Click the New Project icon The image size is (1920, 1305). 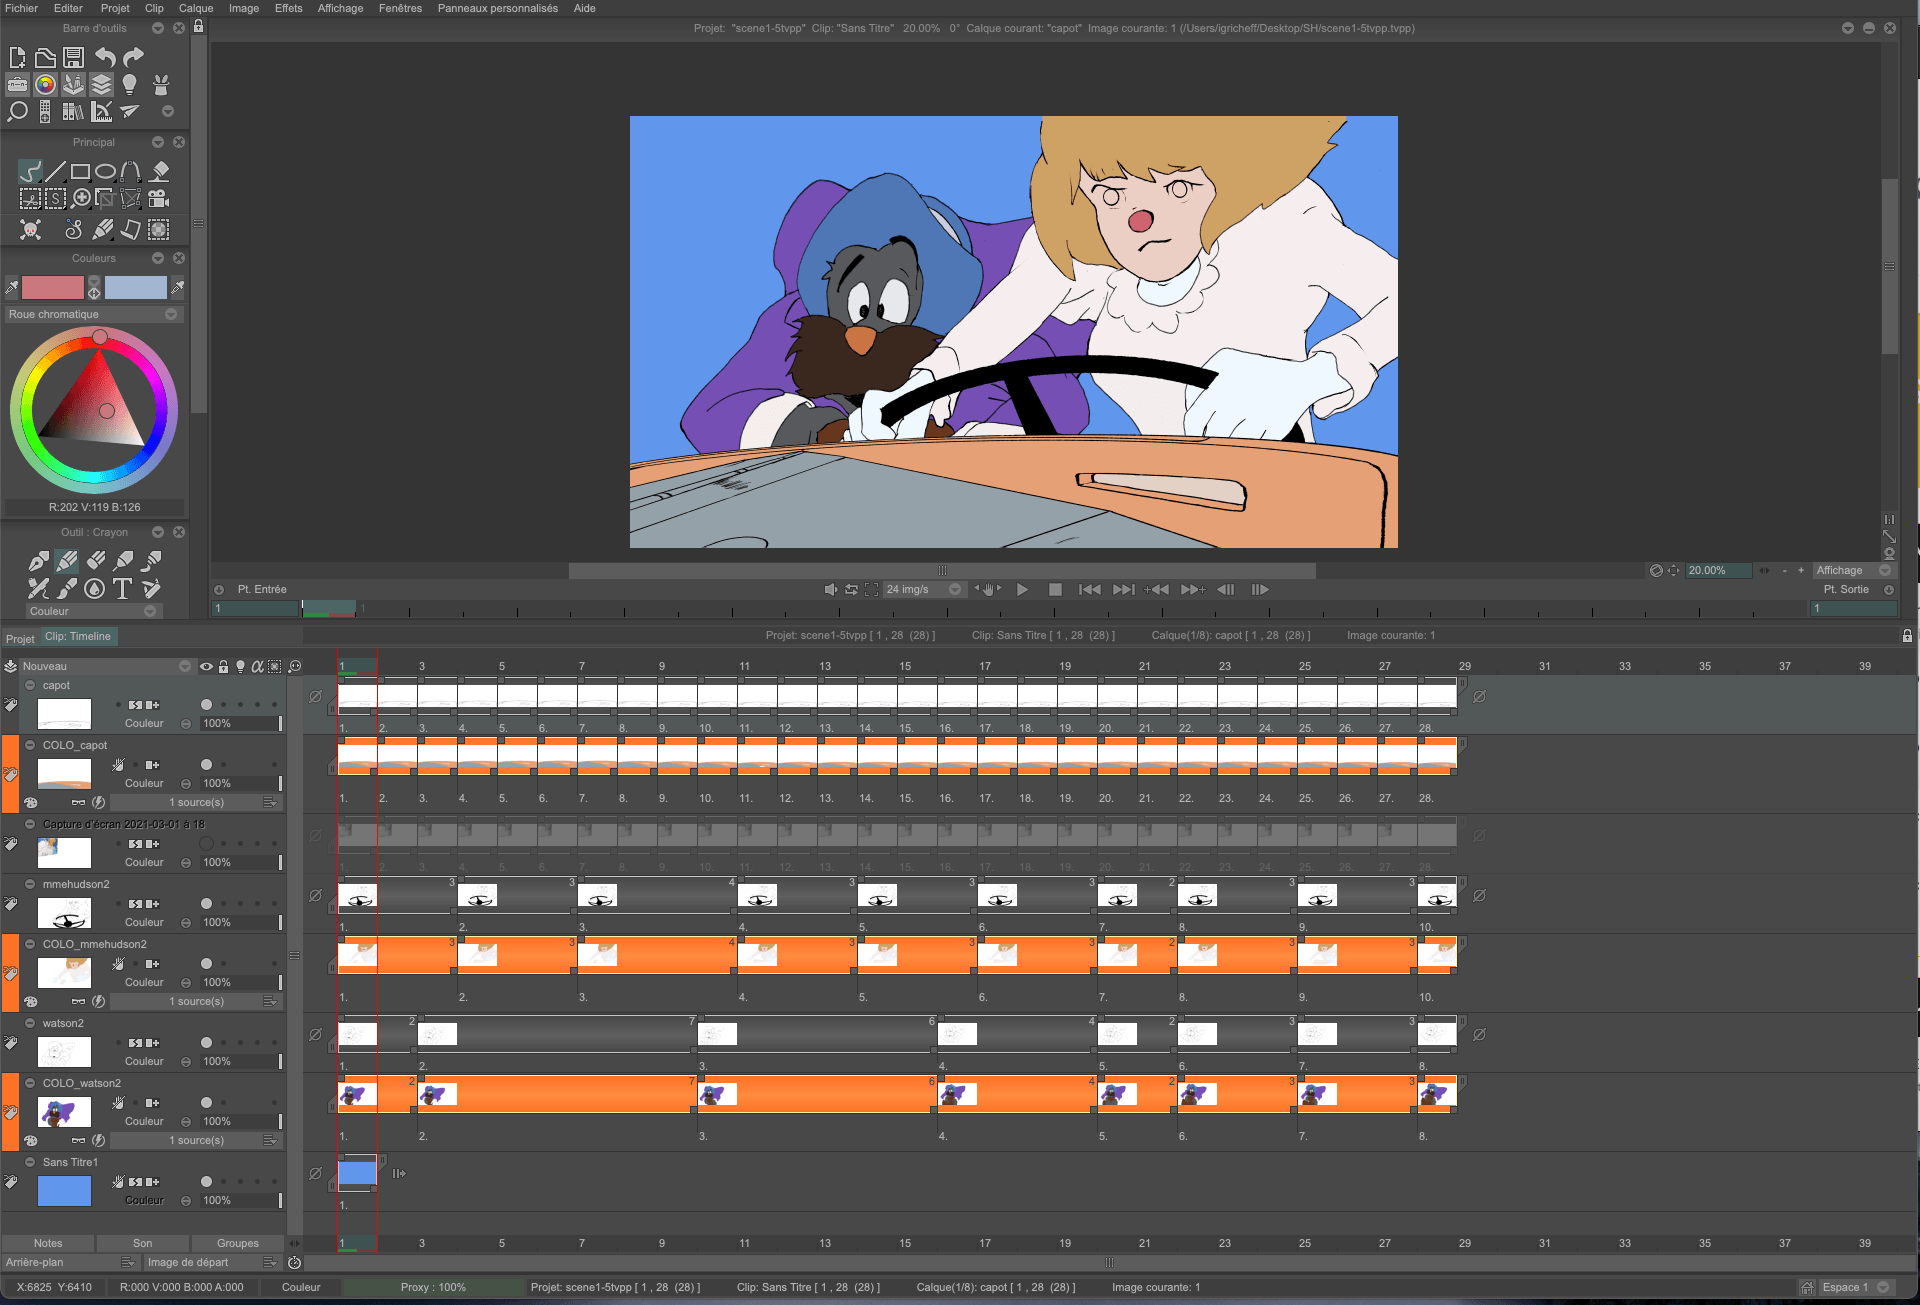17,57
